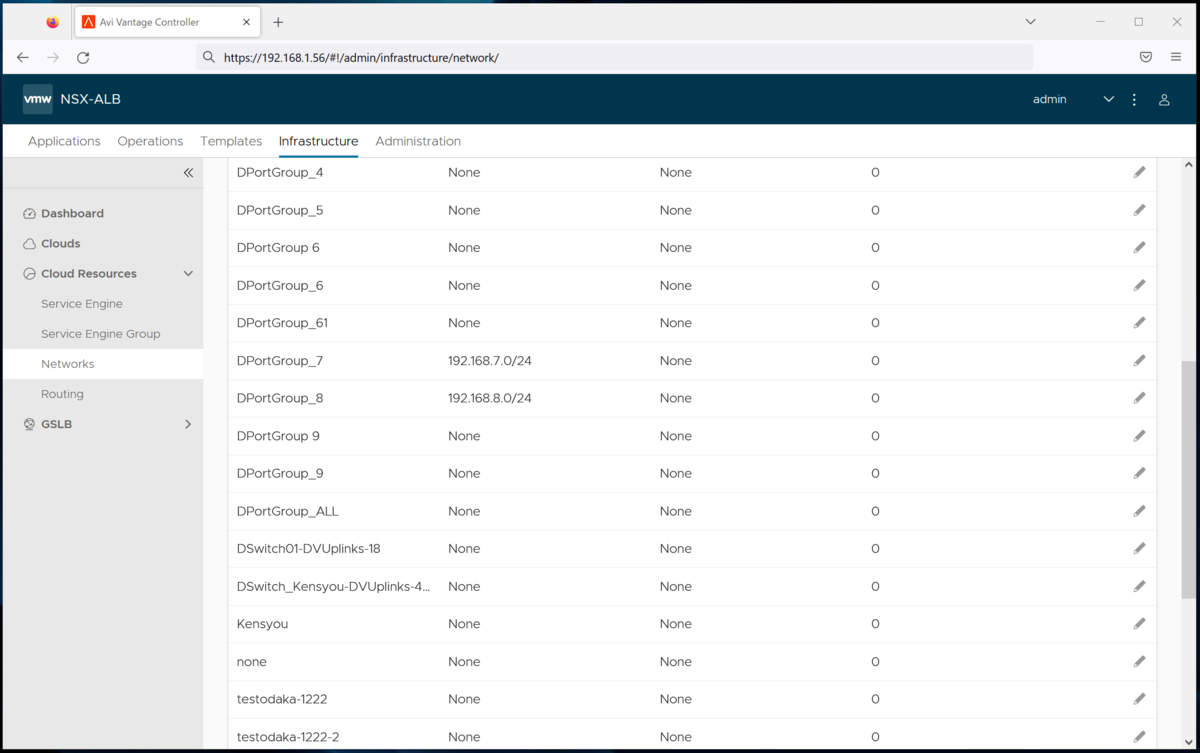This screenshot has height=753, width=1200.
Task: Open Clouds in the sidebar
Action: click(x=60, y=243)
